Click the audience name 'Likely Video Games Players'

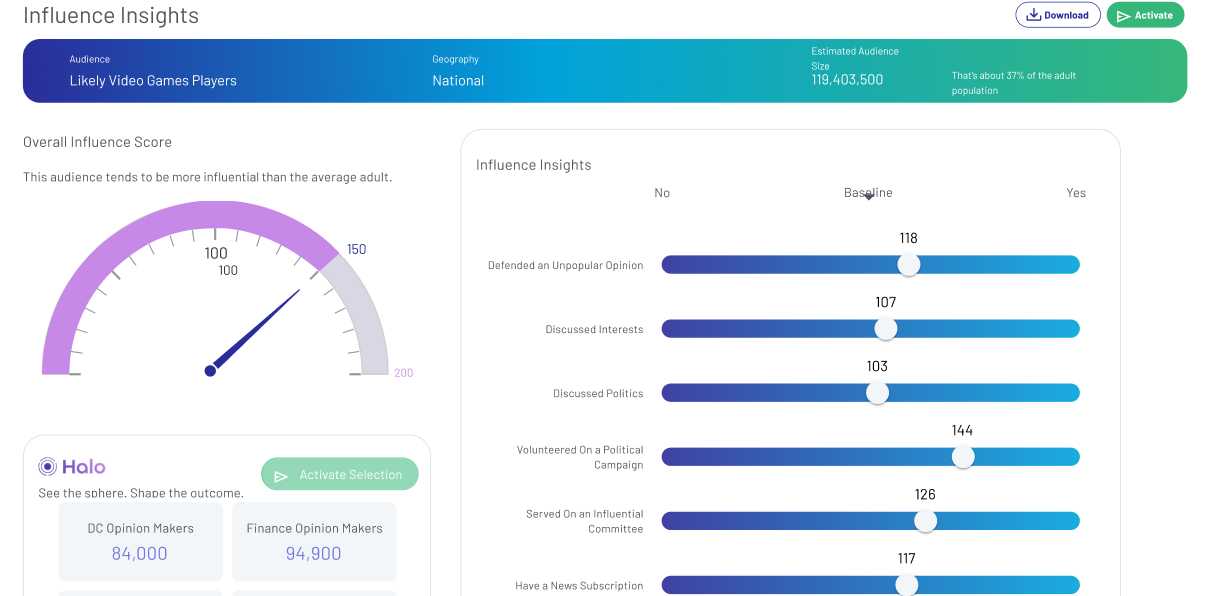pyautogui.click(x=153, y=81)
